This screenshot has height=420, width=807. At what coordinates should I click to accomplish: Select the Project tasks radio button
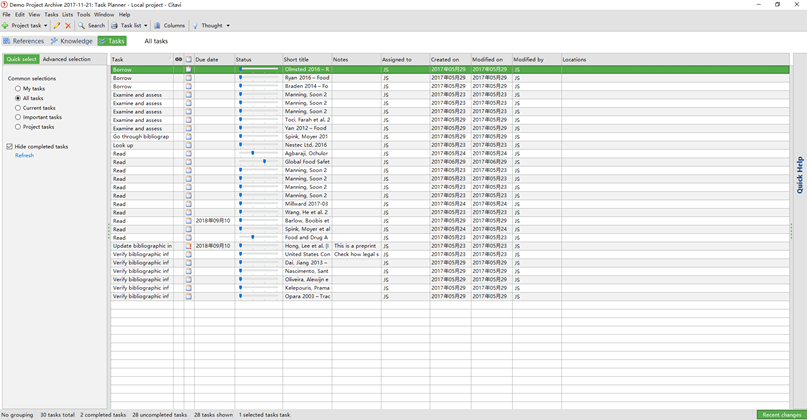click(18, 127)
